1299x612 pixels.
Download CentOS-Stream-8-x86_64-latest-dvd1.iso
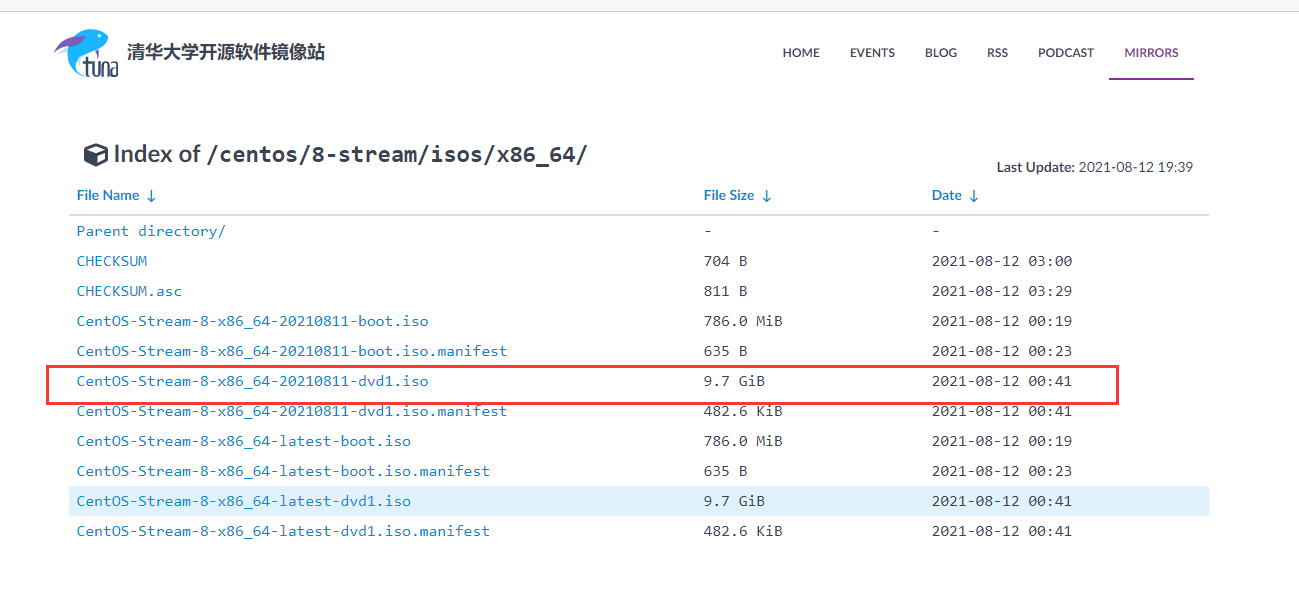pyautogui.click(x=244, y=501)
